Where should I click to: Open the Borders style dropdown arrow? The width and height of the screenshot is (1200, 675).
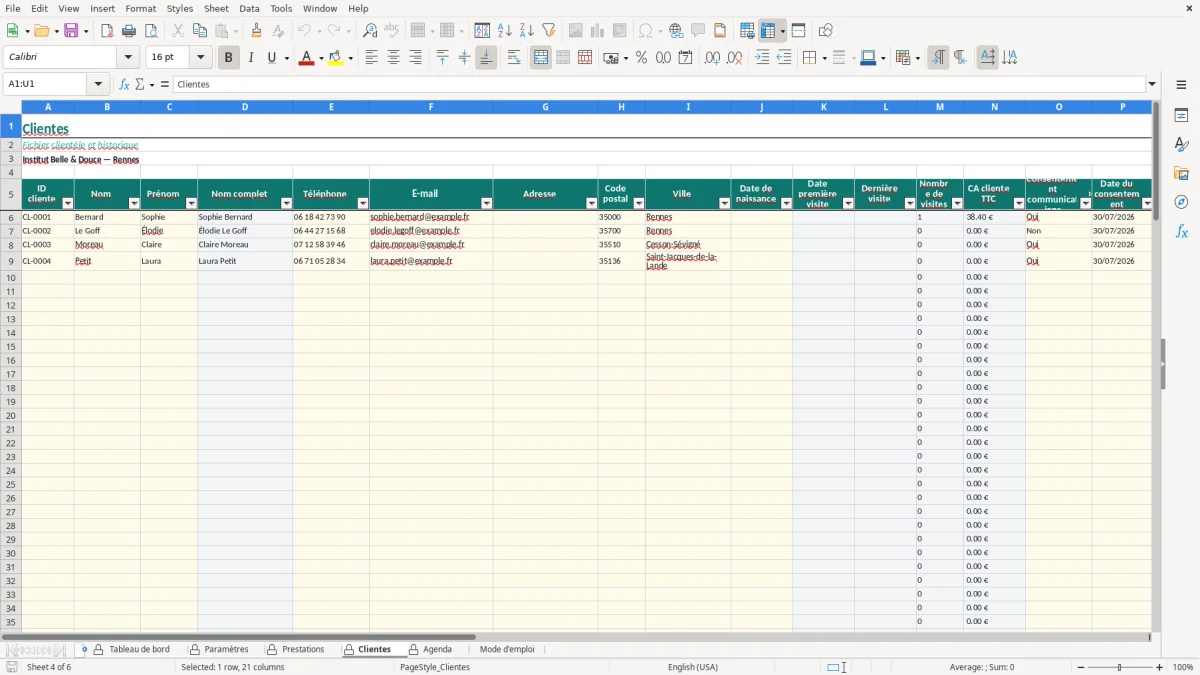[x=823, y=58]
